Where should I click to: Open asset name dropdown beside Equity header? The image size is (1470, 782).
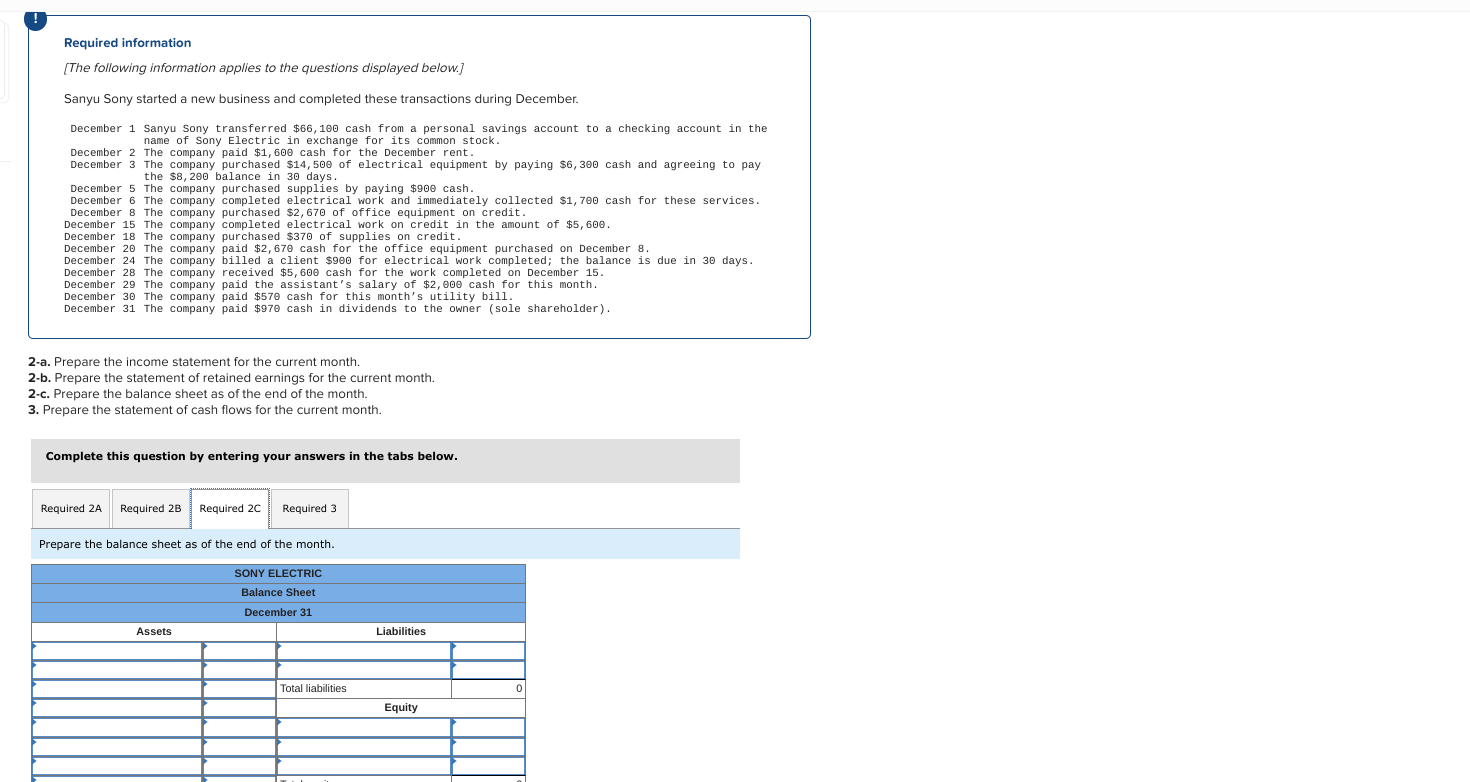click(x=117, y=708)
